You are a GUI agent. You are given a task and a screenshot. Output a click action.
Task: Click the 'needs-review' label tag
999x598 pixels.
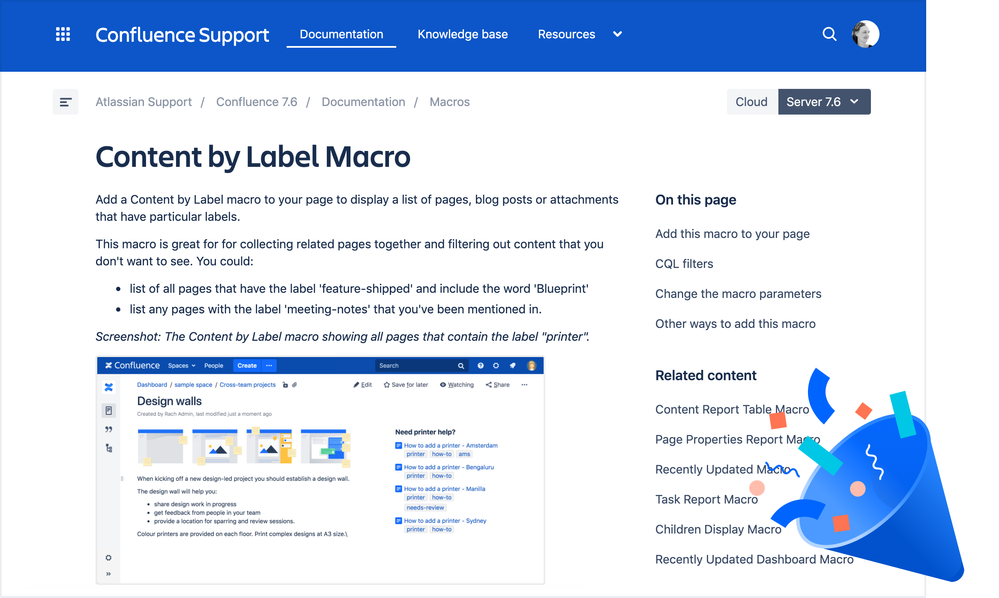tap(425, 508)
